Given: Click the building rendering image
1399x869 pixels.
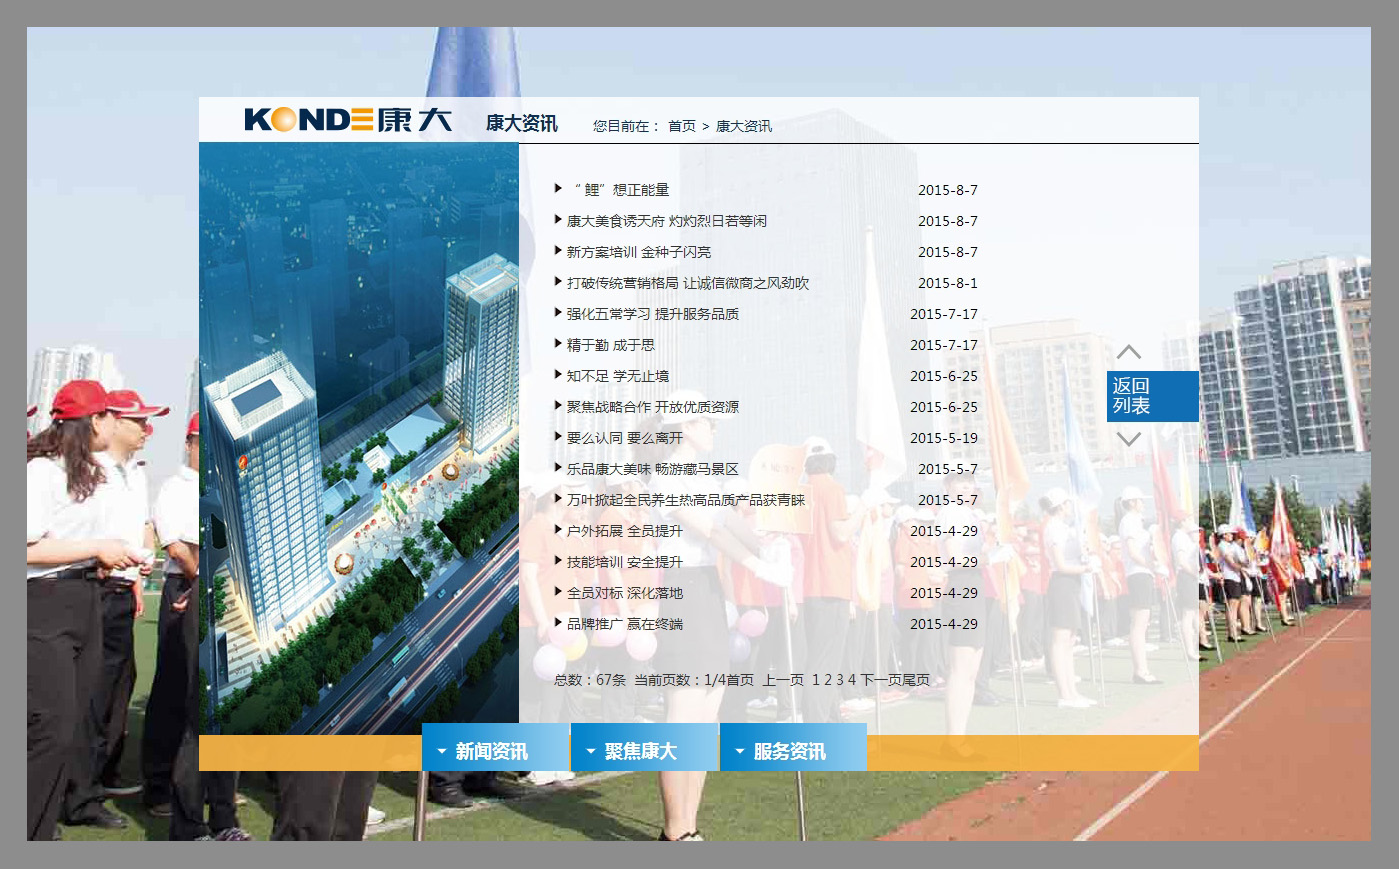Looking at the screenshot, I should (x=359, y=439).
